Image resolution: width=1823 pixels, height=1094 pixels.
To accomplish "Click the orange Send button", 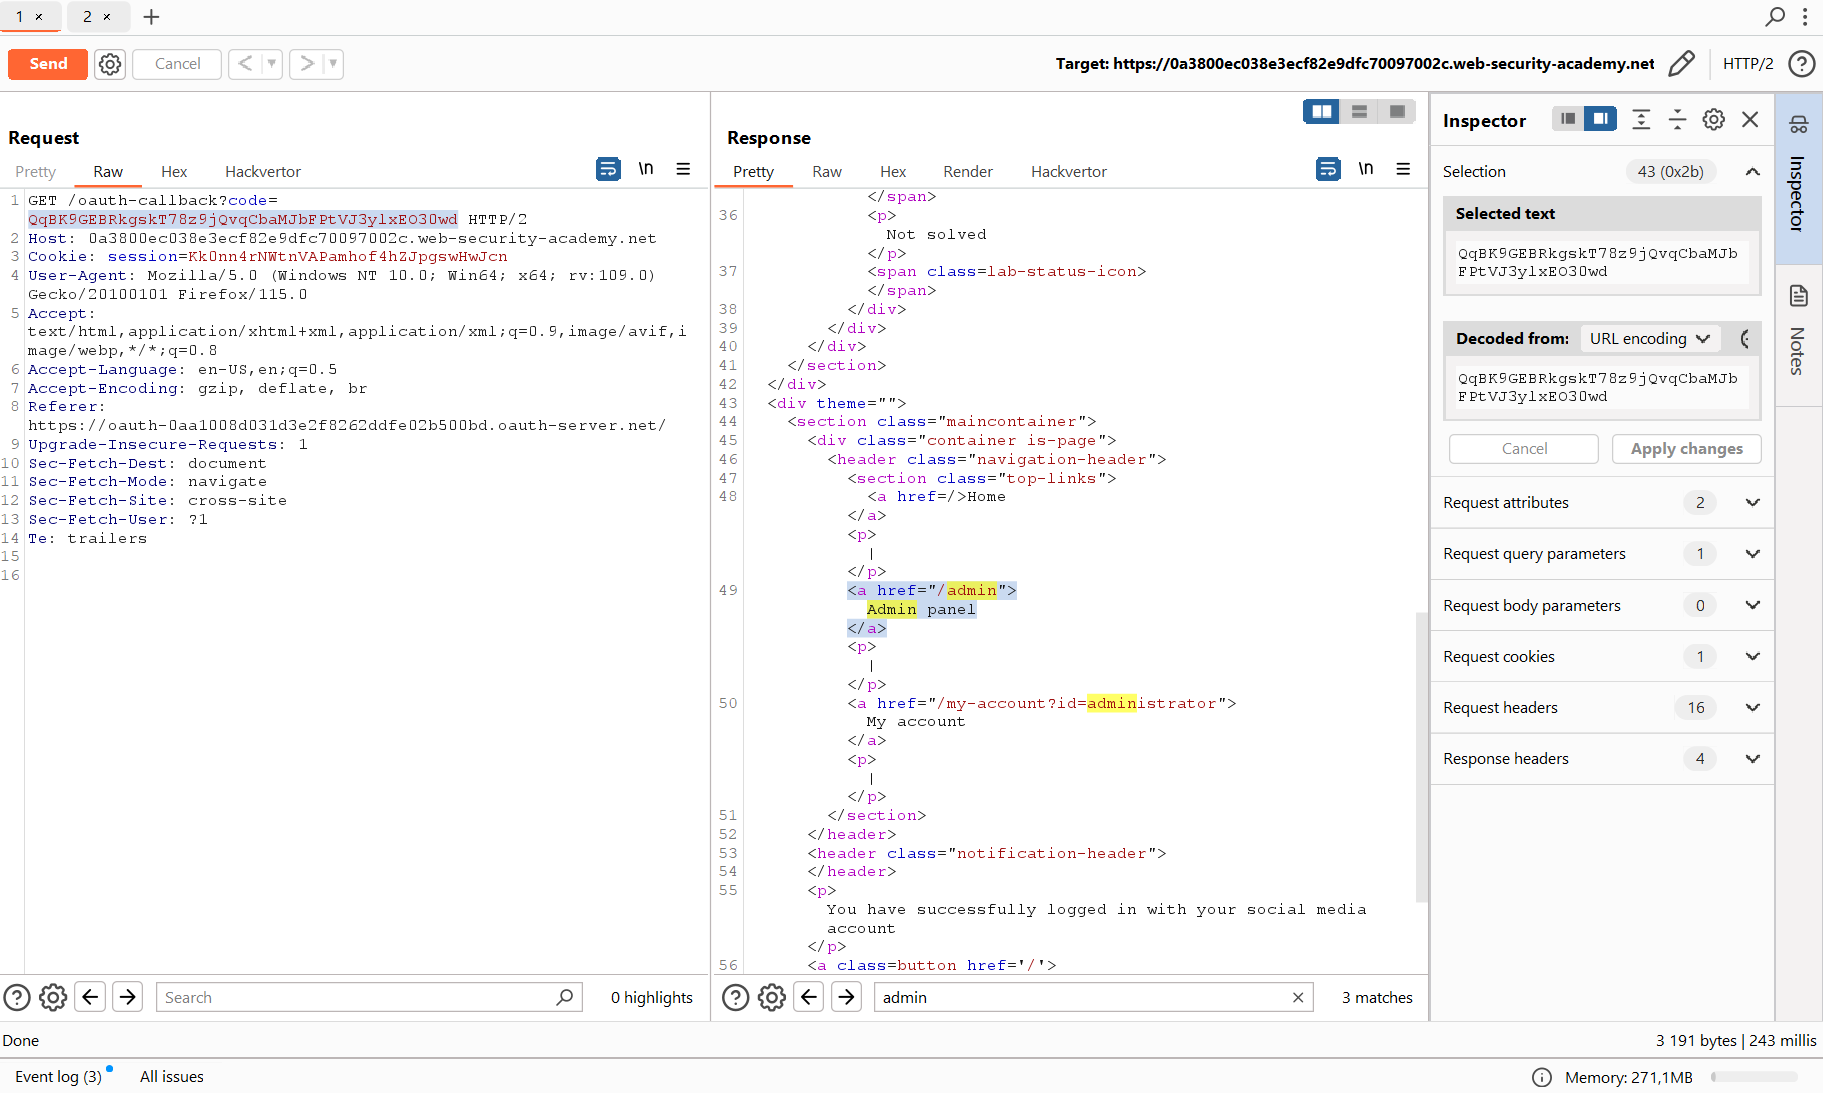I will pyautogui.click(x=48, y=64).
